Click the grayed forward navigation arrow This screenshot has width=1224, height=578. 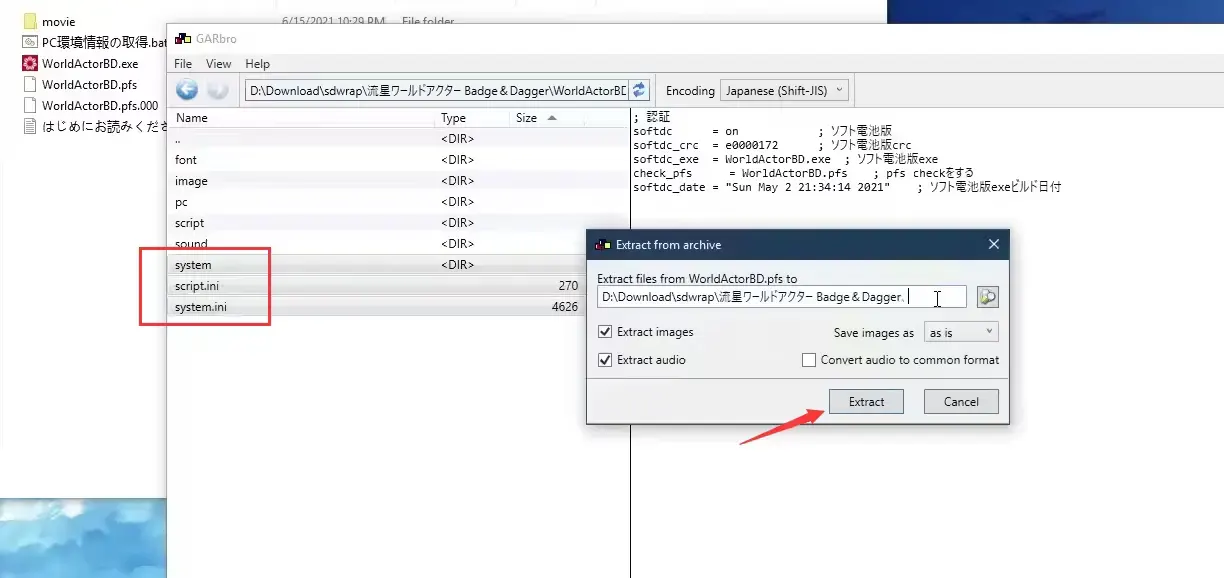coord(217,90)
